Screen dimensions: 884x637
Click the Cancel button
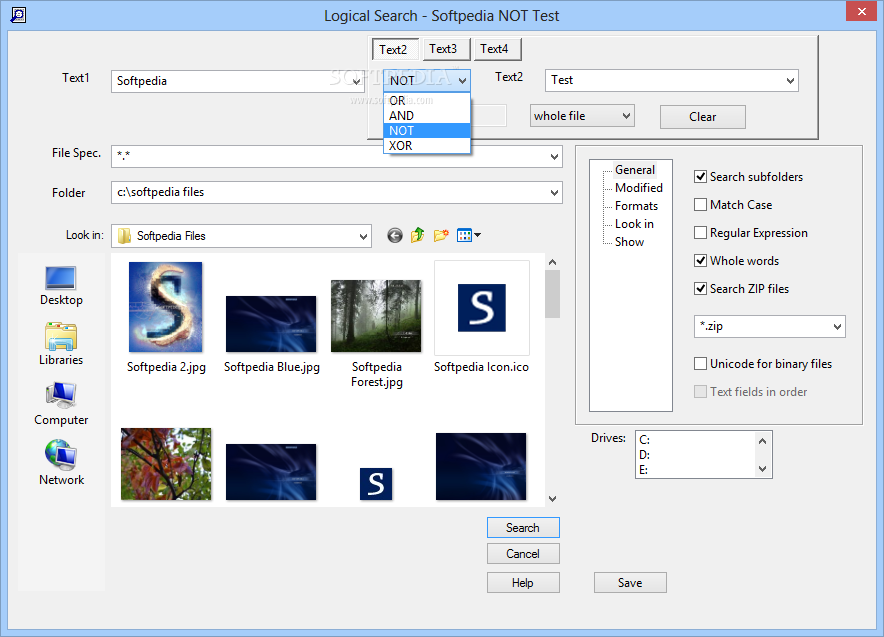tap(523, 554)
